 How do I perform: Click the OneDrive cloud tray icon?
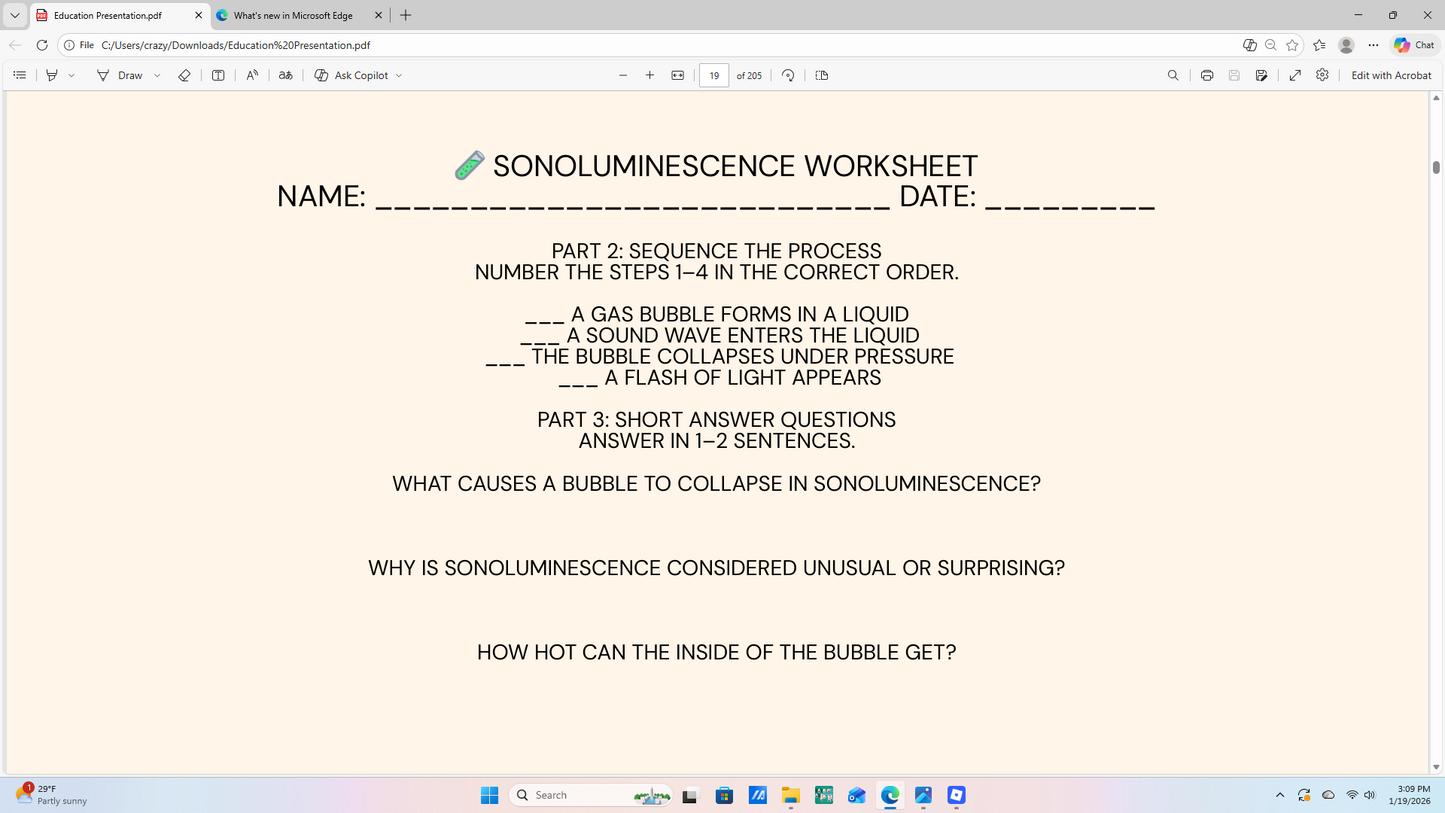pos(1328,795)
